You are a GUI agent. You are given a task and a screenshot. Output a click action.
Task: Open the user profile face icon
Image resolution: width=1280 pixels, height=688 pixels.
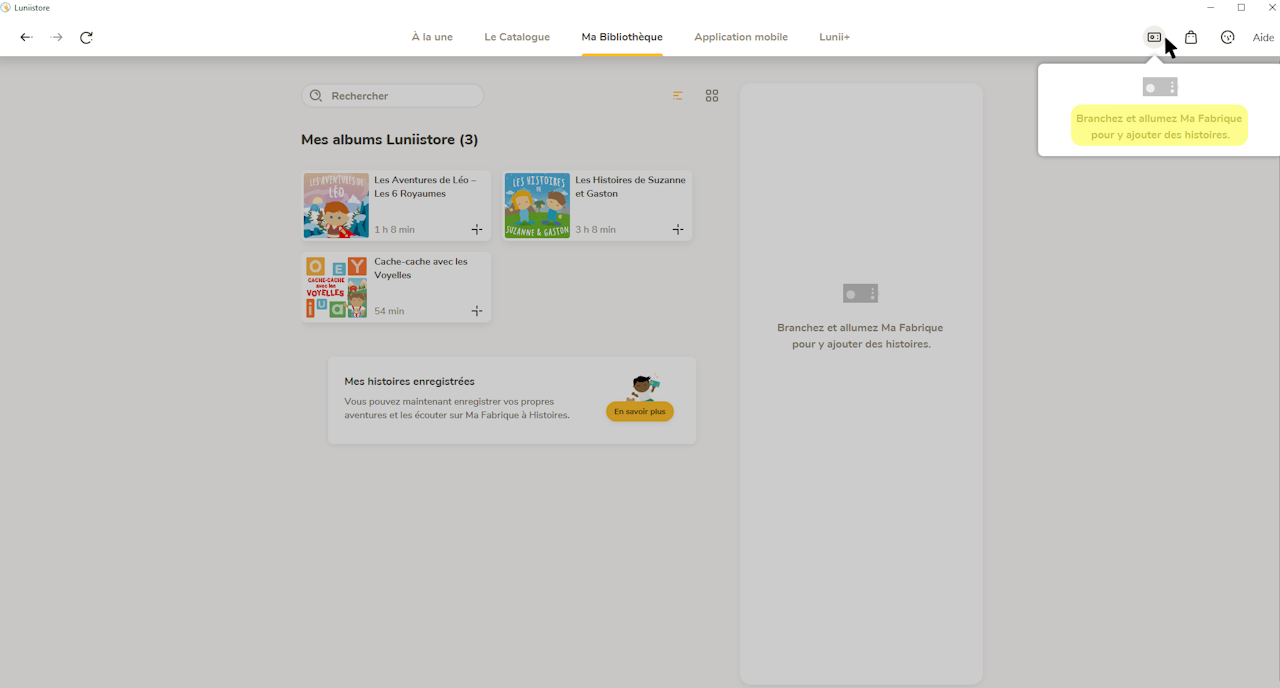(x=1228, y=37)
